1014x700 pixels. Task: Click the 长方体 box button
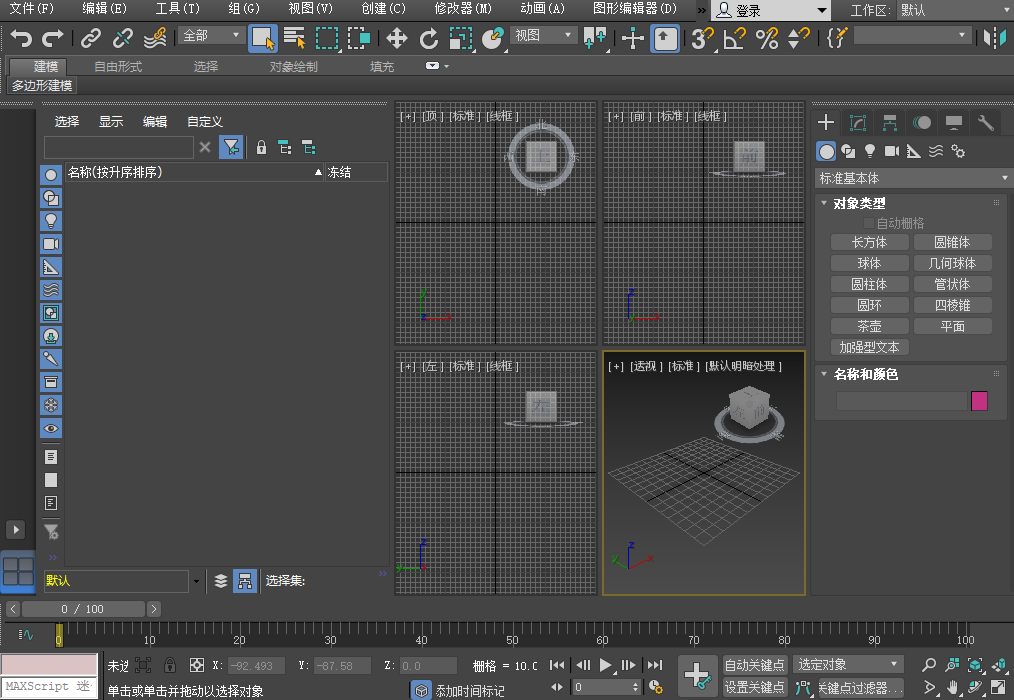tap(869, 242)
